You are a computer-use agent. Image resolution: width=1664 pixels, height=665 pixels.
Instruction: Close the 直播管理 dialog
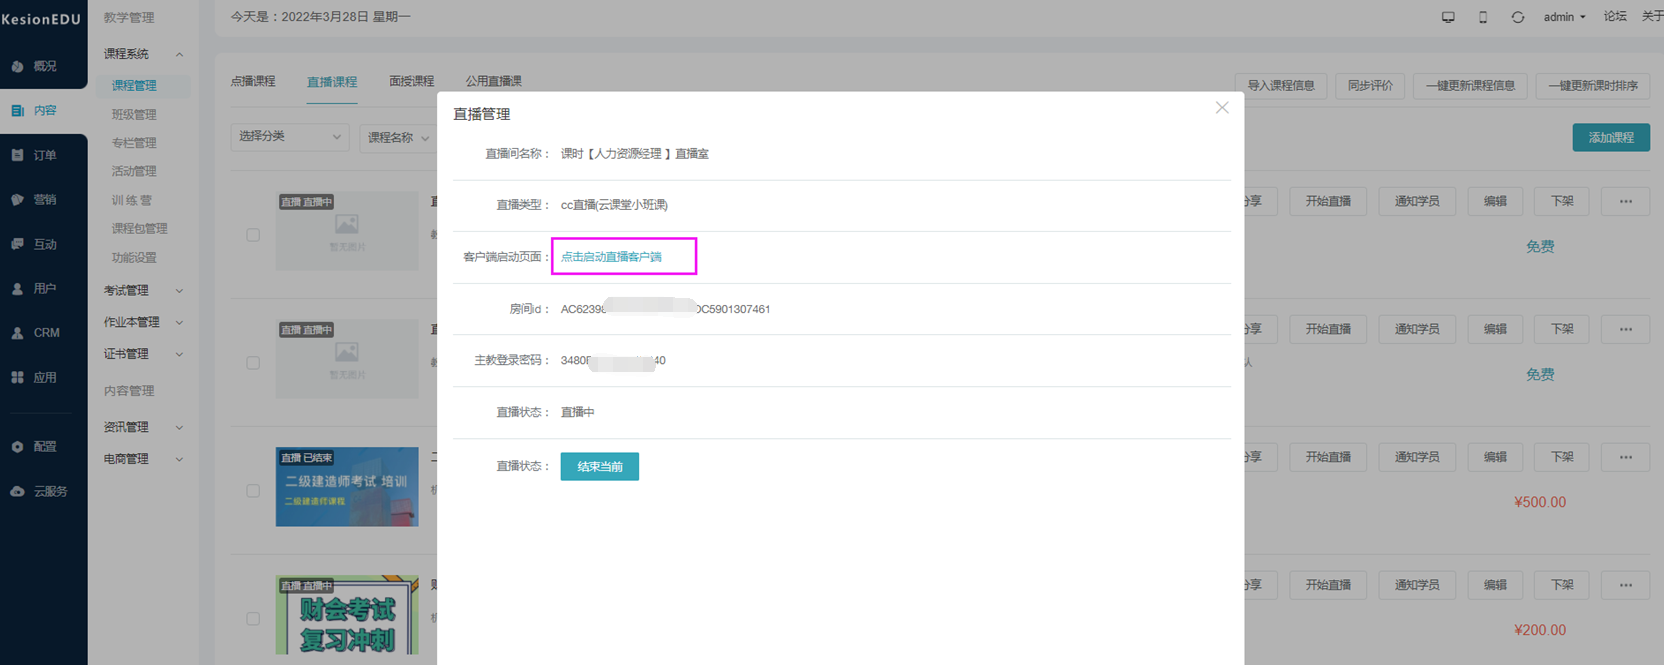tap(1221, 108)
